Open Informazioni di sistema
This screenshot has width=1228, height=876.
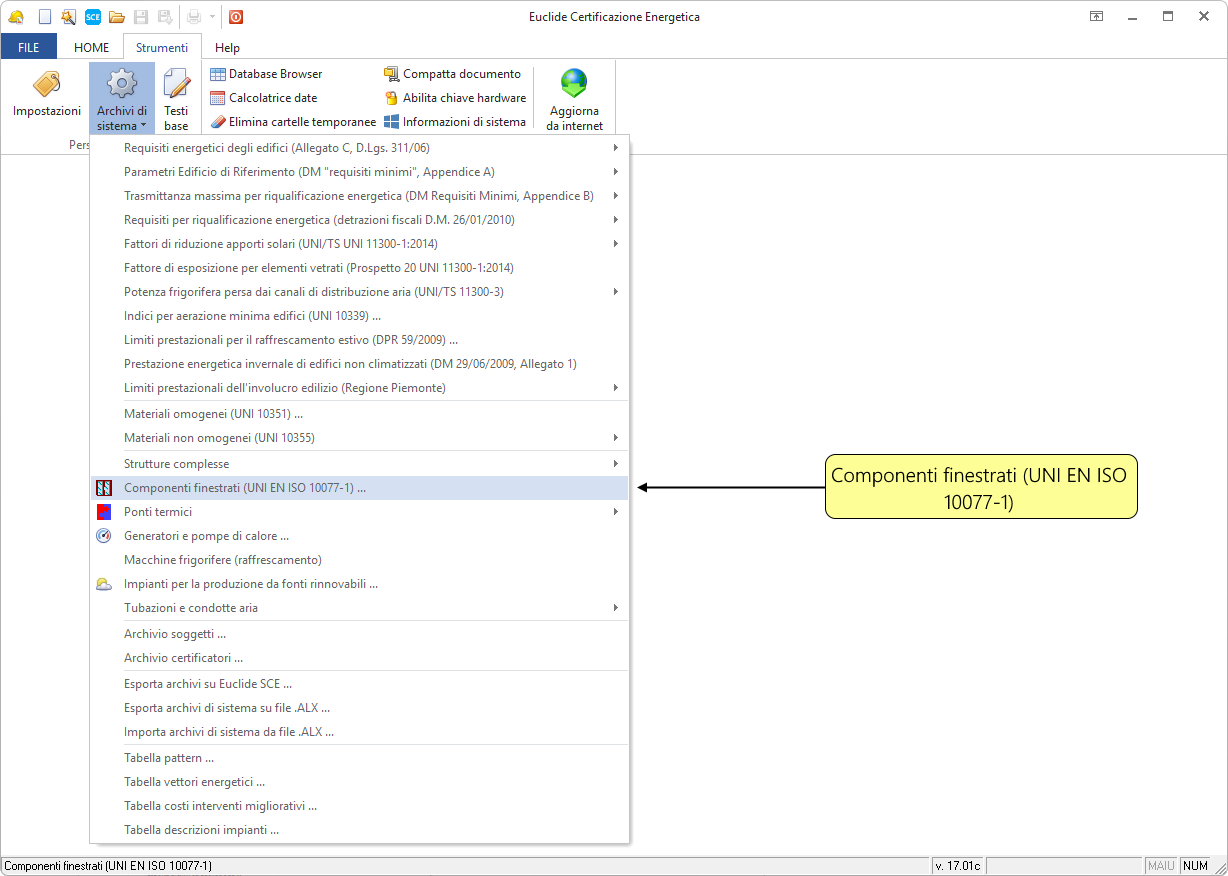(455, 122)
